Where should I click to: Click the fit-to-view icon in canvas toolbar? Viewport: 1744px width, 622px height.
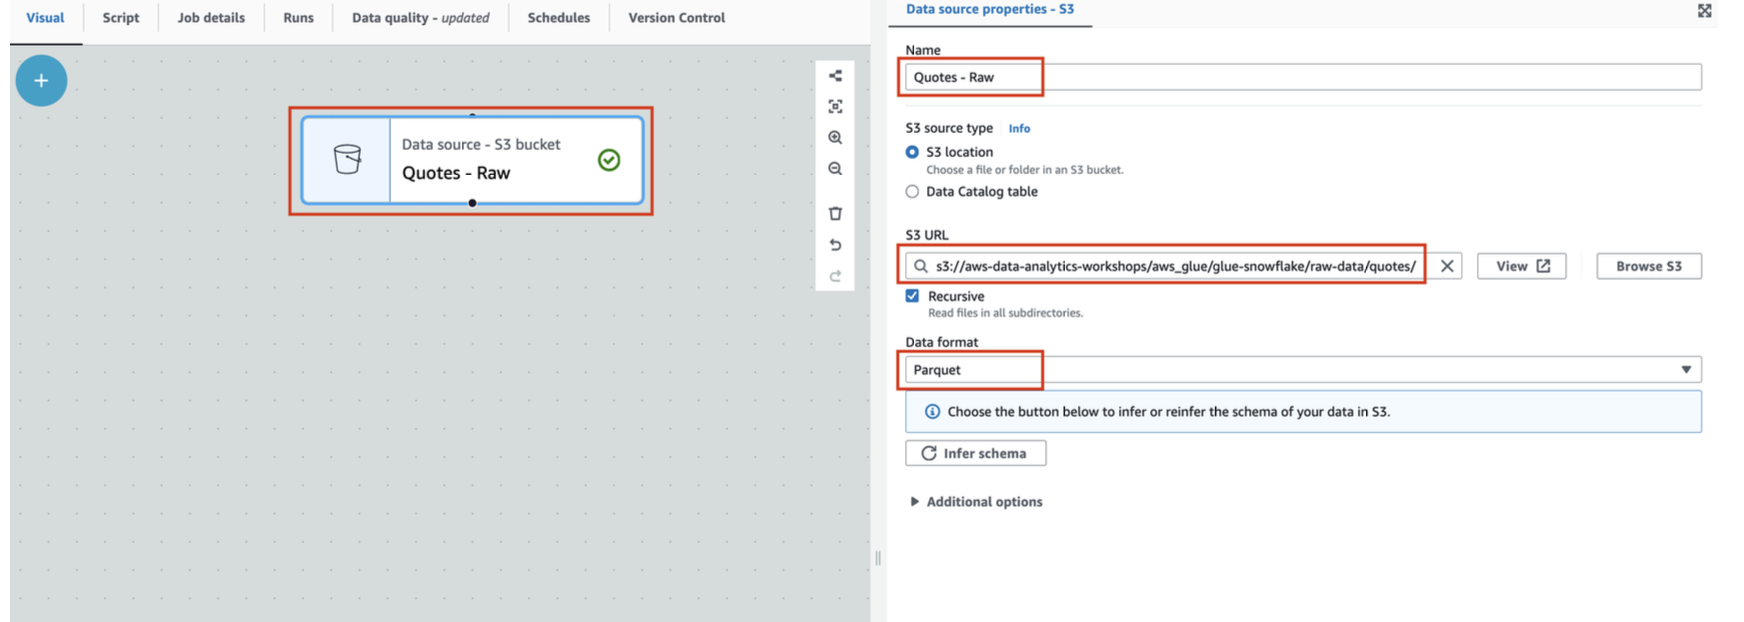point(835,107)
